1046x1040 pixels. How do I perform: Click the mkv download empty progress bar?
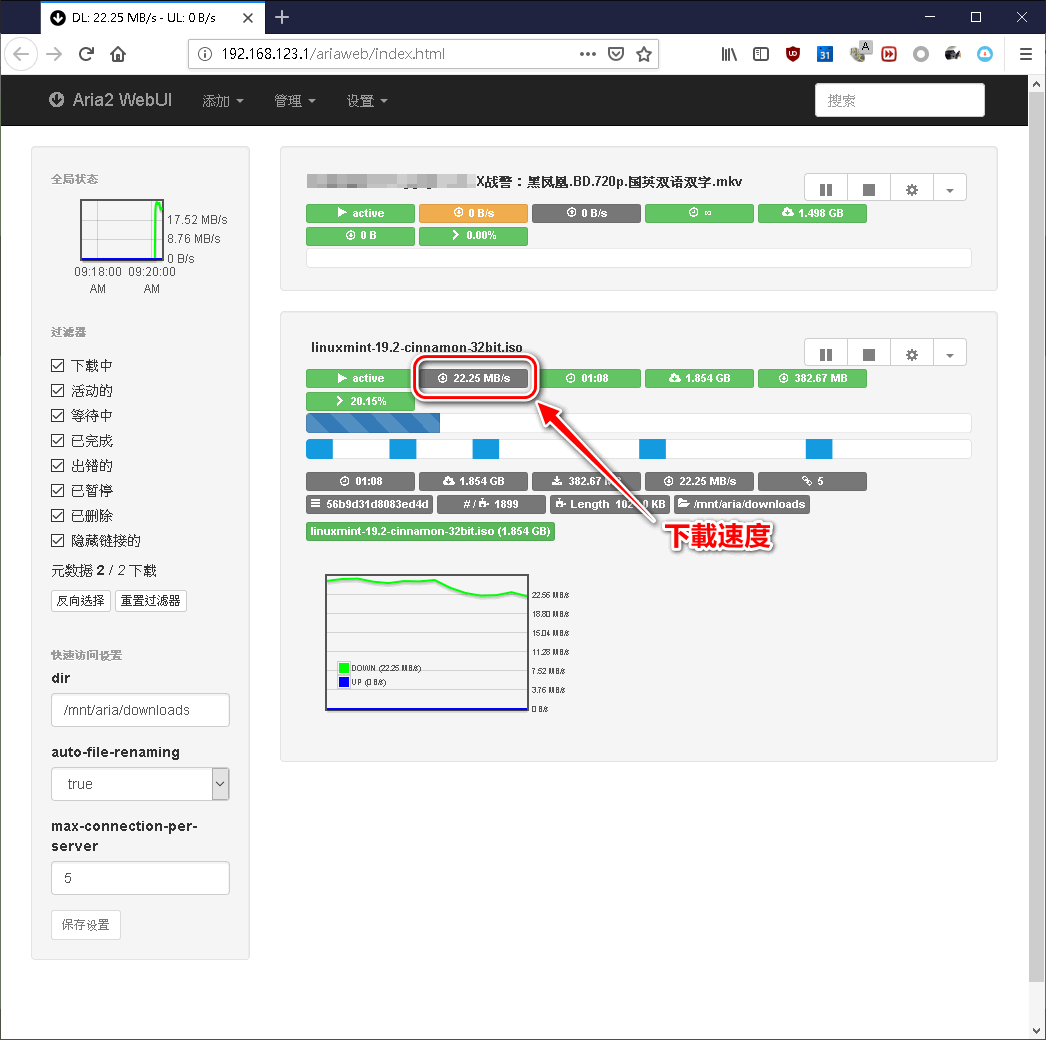(x=638, y=258)
